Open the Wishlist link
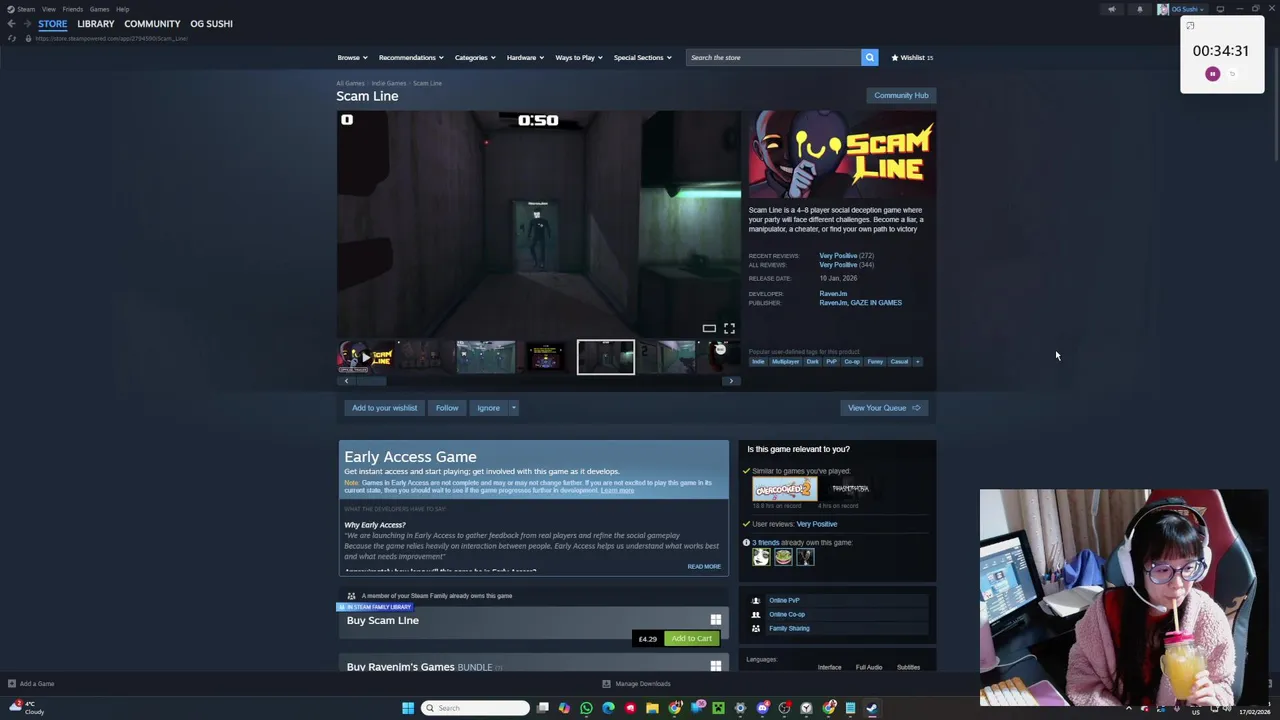 pos(912,57)
